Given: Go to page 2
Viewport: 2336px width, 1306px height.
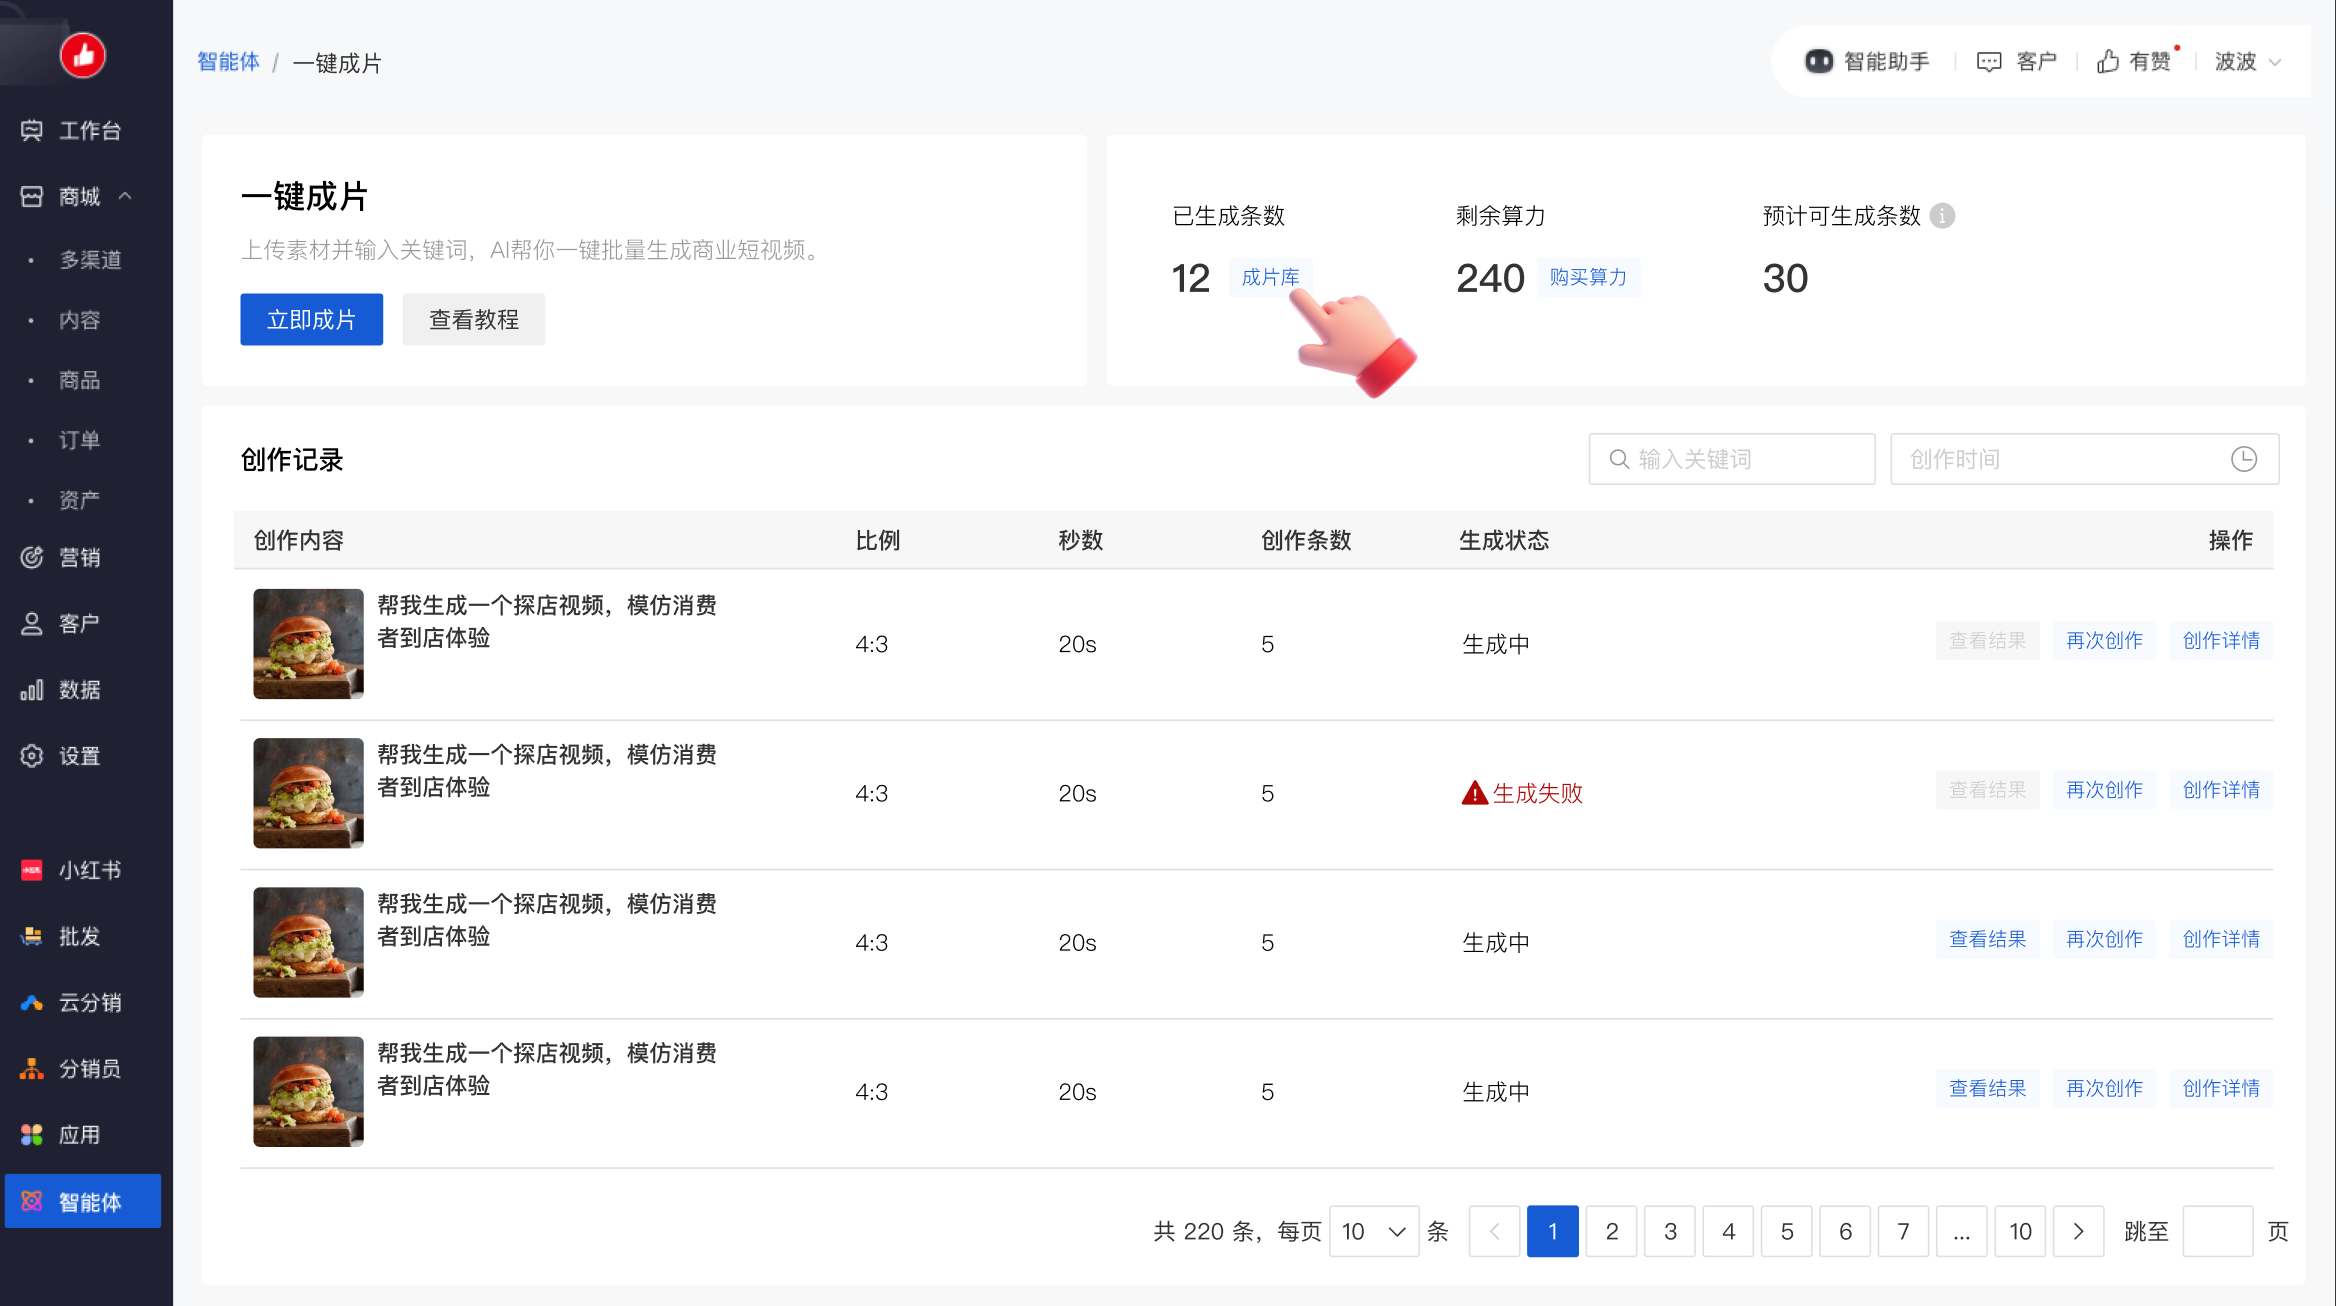Looking at the screenshot, I should 1611,1231.
